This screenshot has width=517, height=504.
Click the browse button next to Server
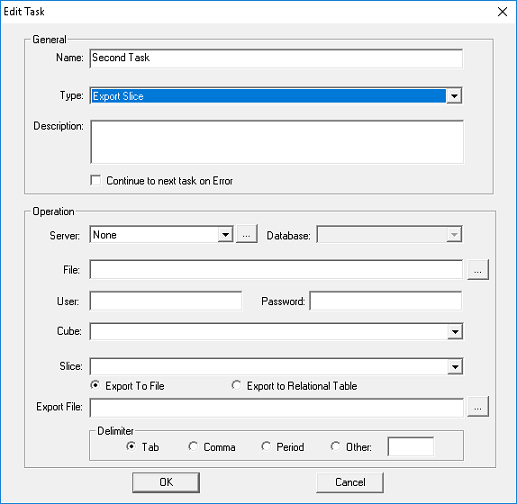247,234
